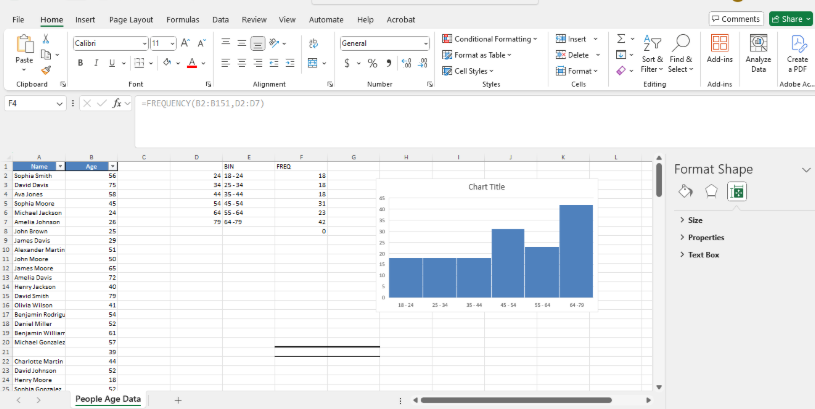
Task: Switch to the Page Layout tab
Action: 131,19
